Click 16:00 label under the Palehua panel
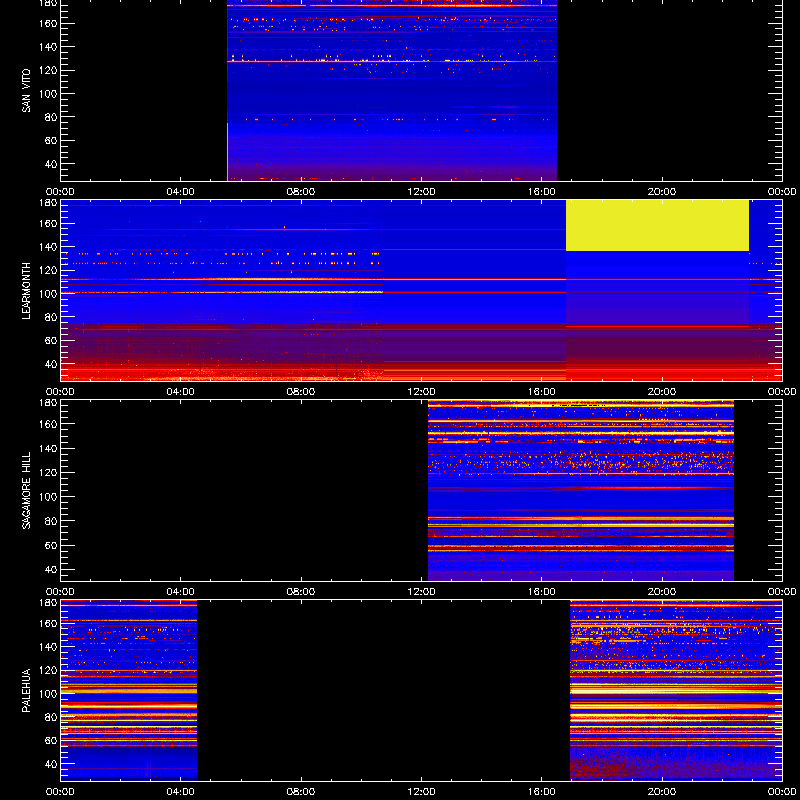The image size is (800, 800). point(542,792)
